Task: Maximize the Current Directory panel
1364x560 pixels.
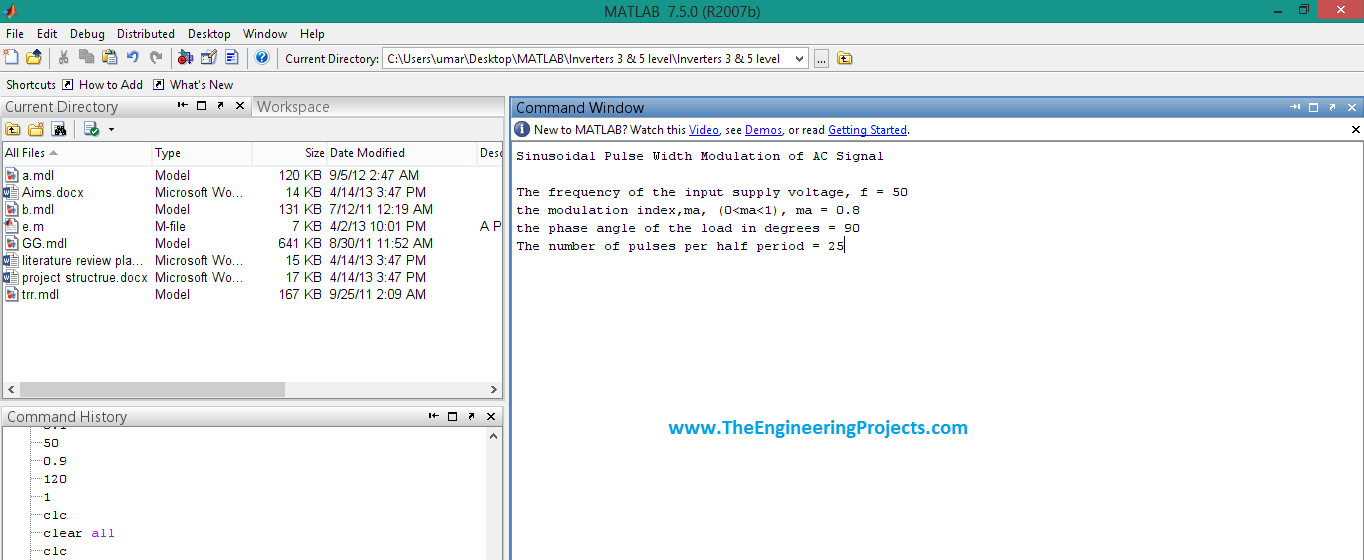Action: pyautogui.click(x=201, y=105)
